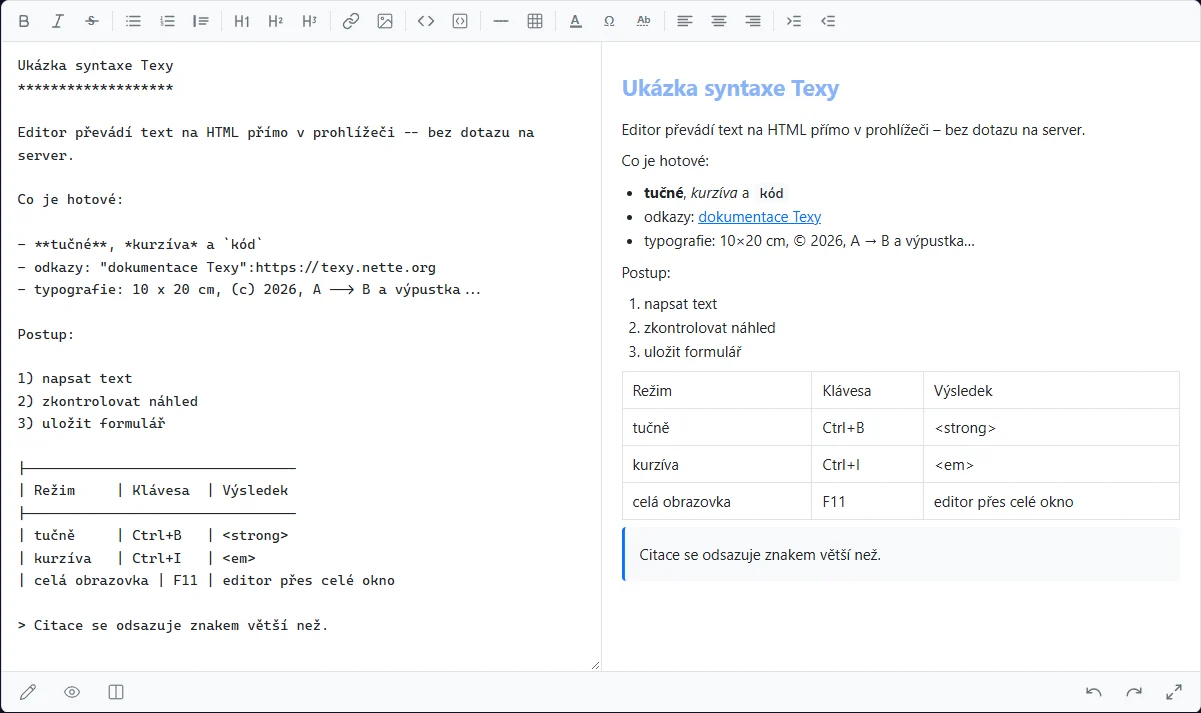
Task: Switch to preview-only mode (eye icon)
Action: 72,692
